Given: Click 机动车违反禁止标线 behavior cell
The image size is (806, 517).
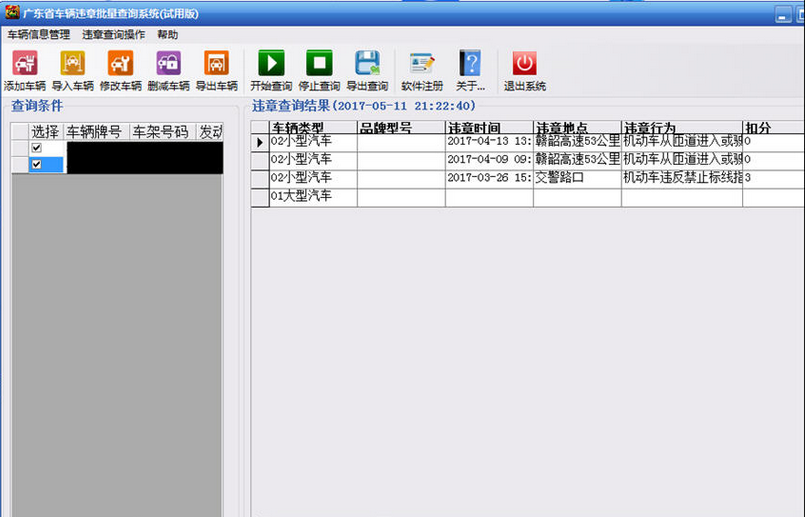Looking at the screenshot, I should pos(682,179).
